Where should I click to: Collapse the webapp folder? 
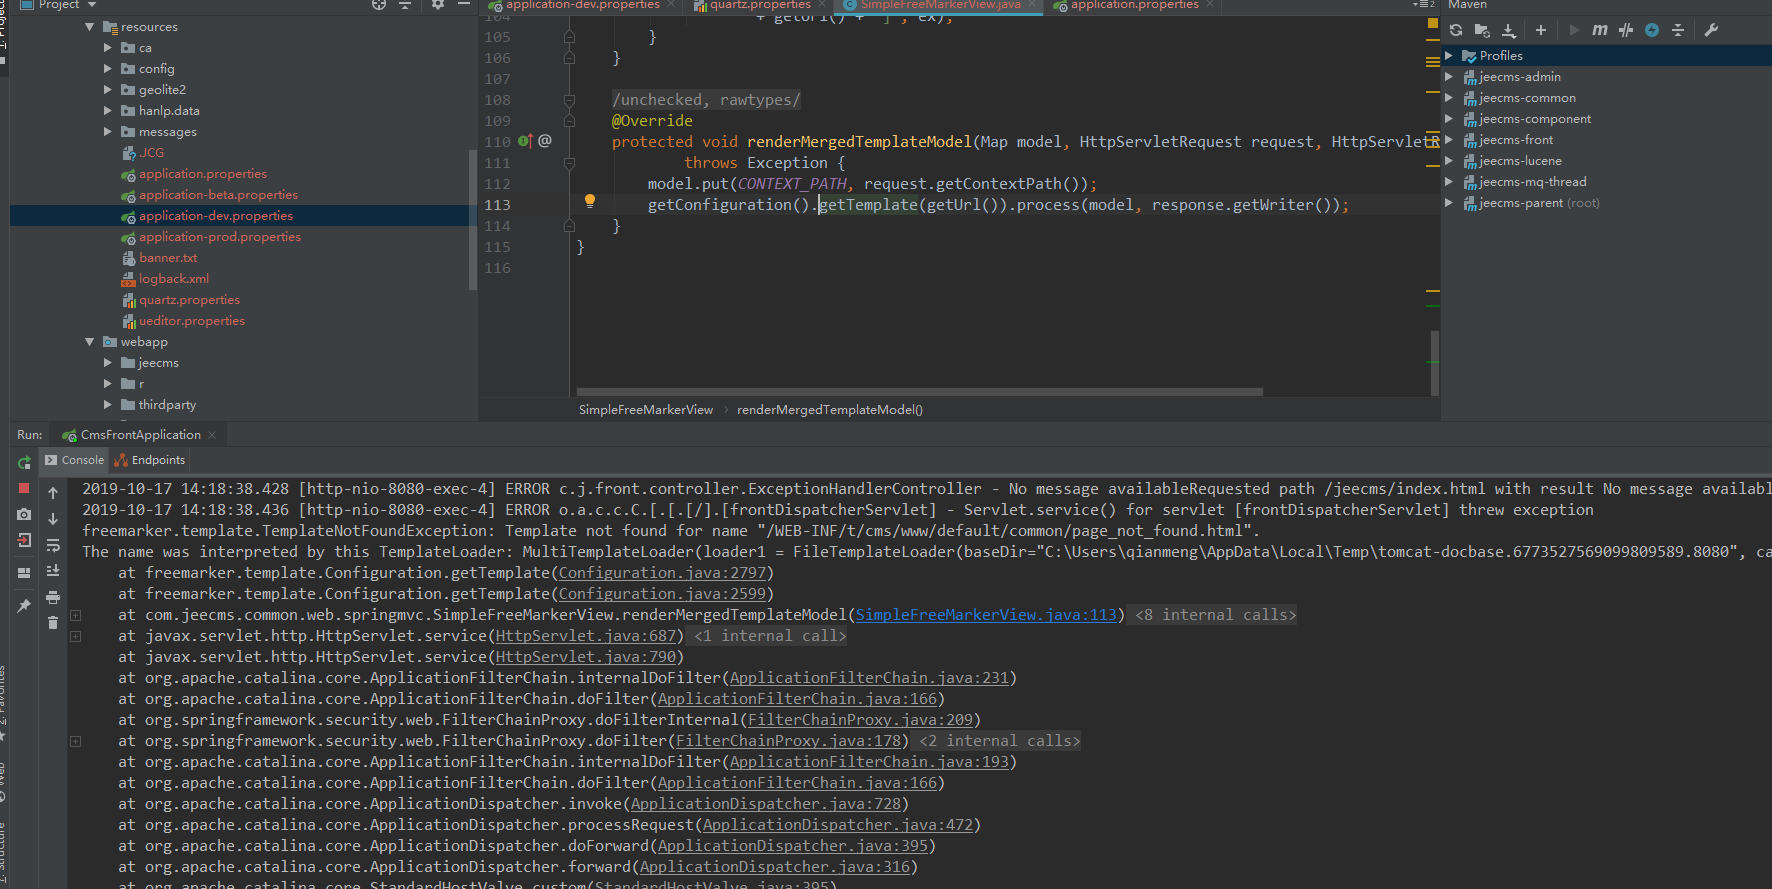click(90, 342)
